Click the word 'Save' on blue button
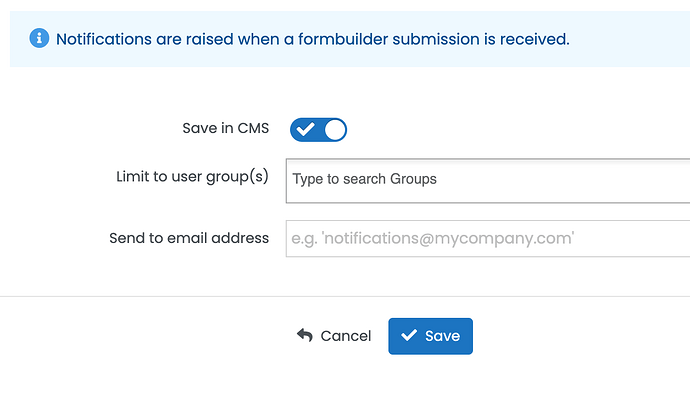 [x=442, y=336]
